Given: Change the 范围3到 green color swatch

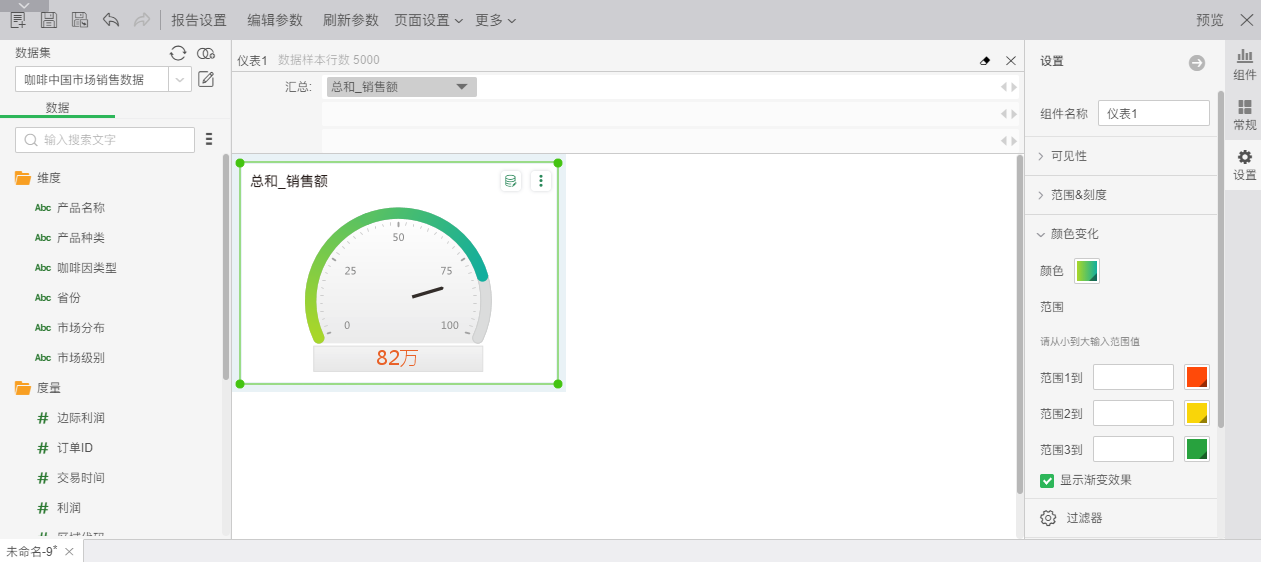Looking at the screenshot, I should 1197,449.
